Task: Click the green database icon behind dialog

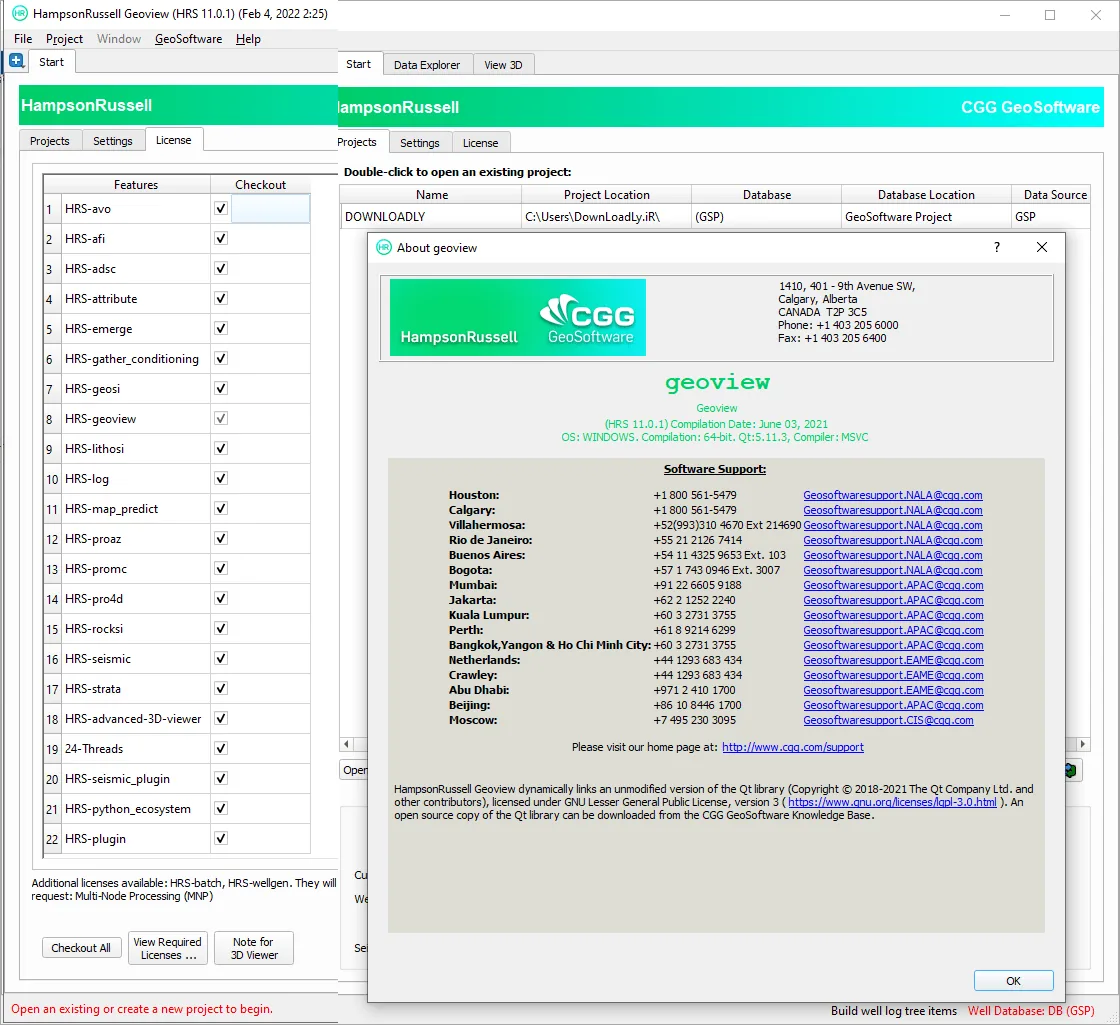Action: click(1071, 770)
